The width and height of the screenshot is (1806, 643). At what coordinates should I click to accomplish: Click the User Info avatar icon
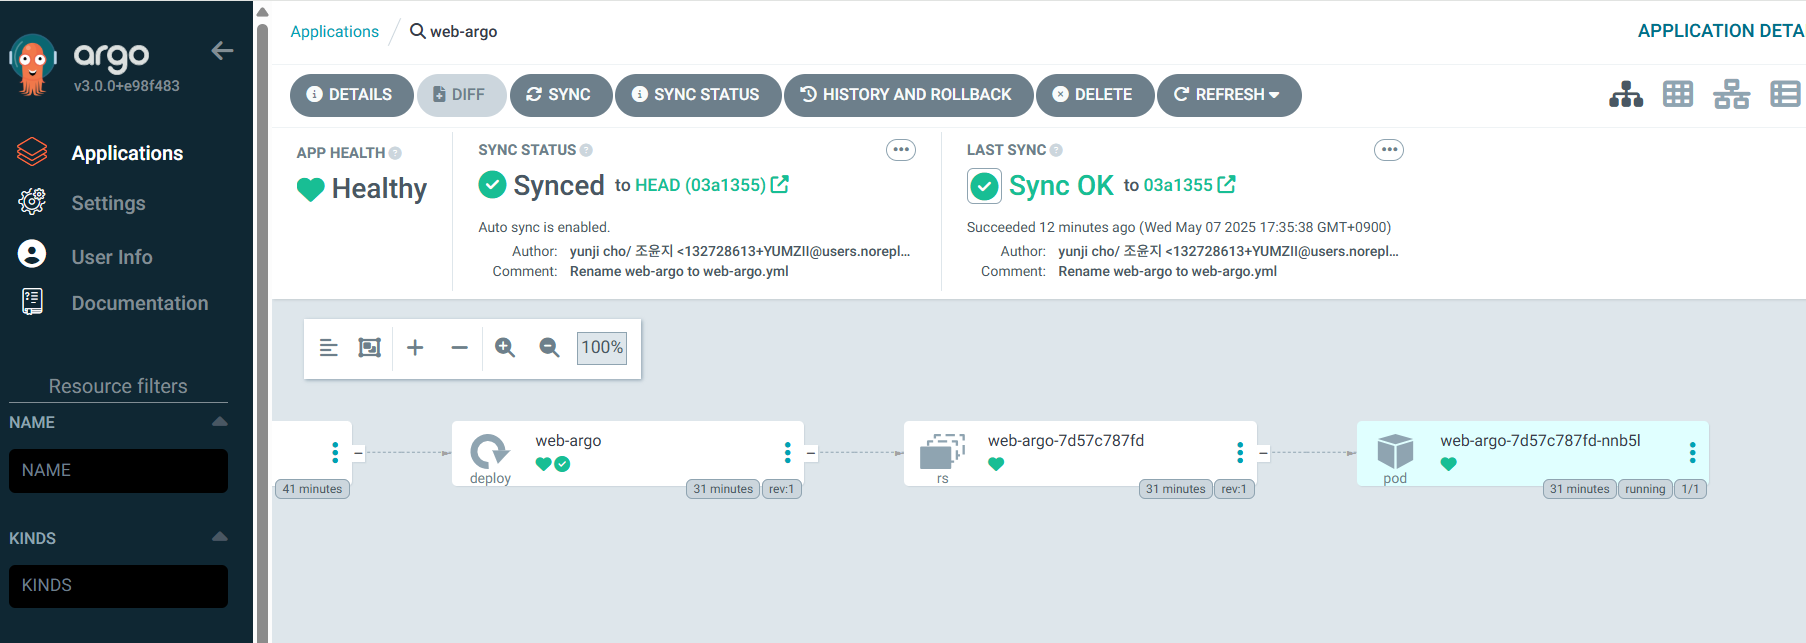pos(32,254)
